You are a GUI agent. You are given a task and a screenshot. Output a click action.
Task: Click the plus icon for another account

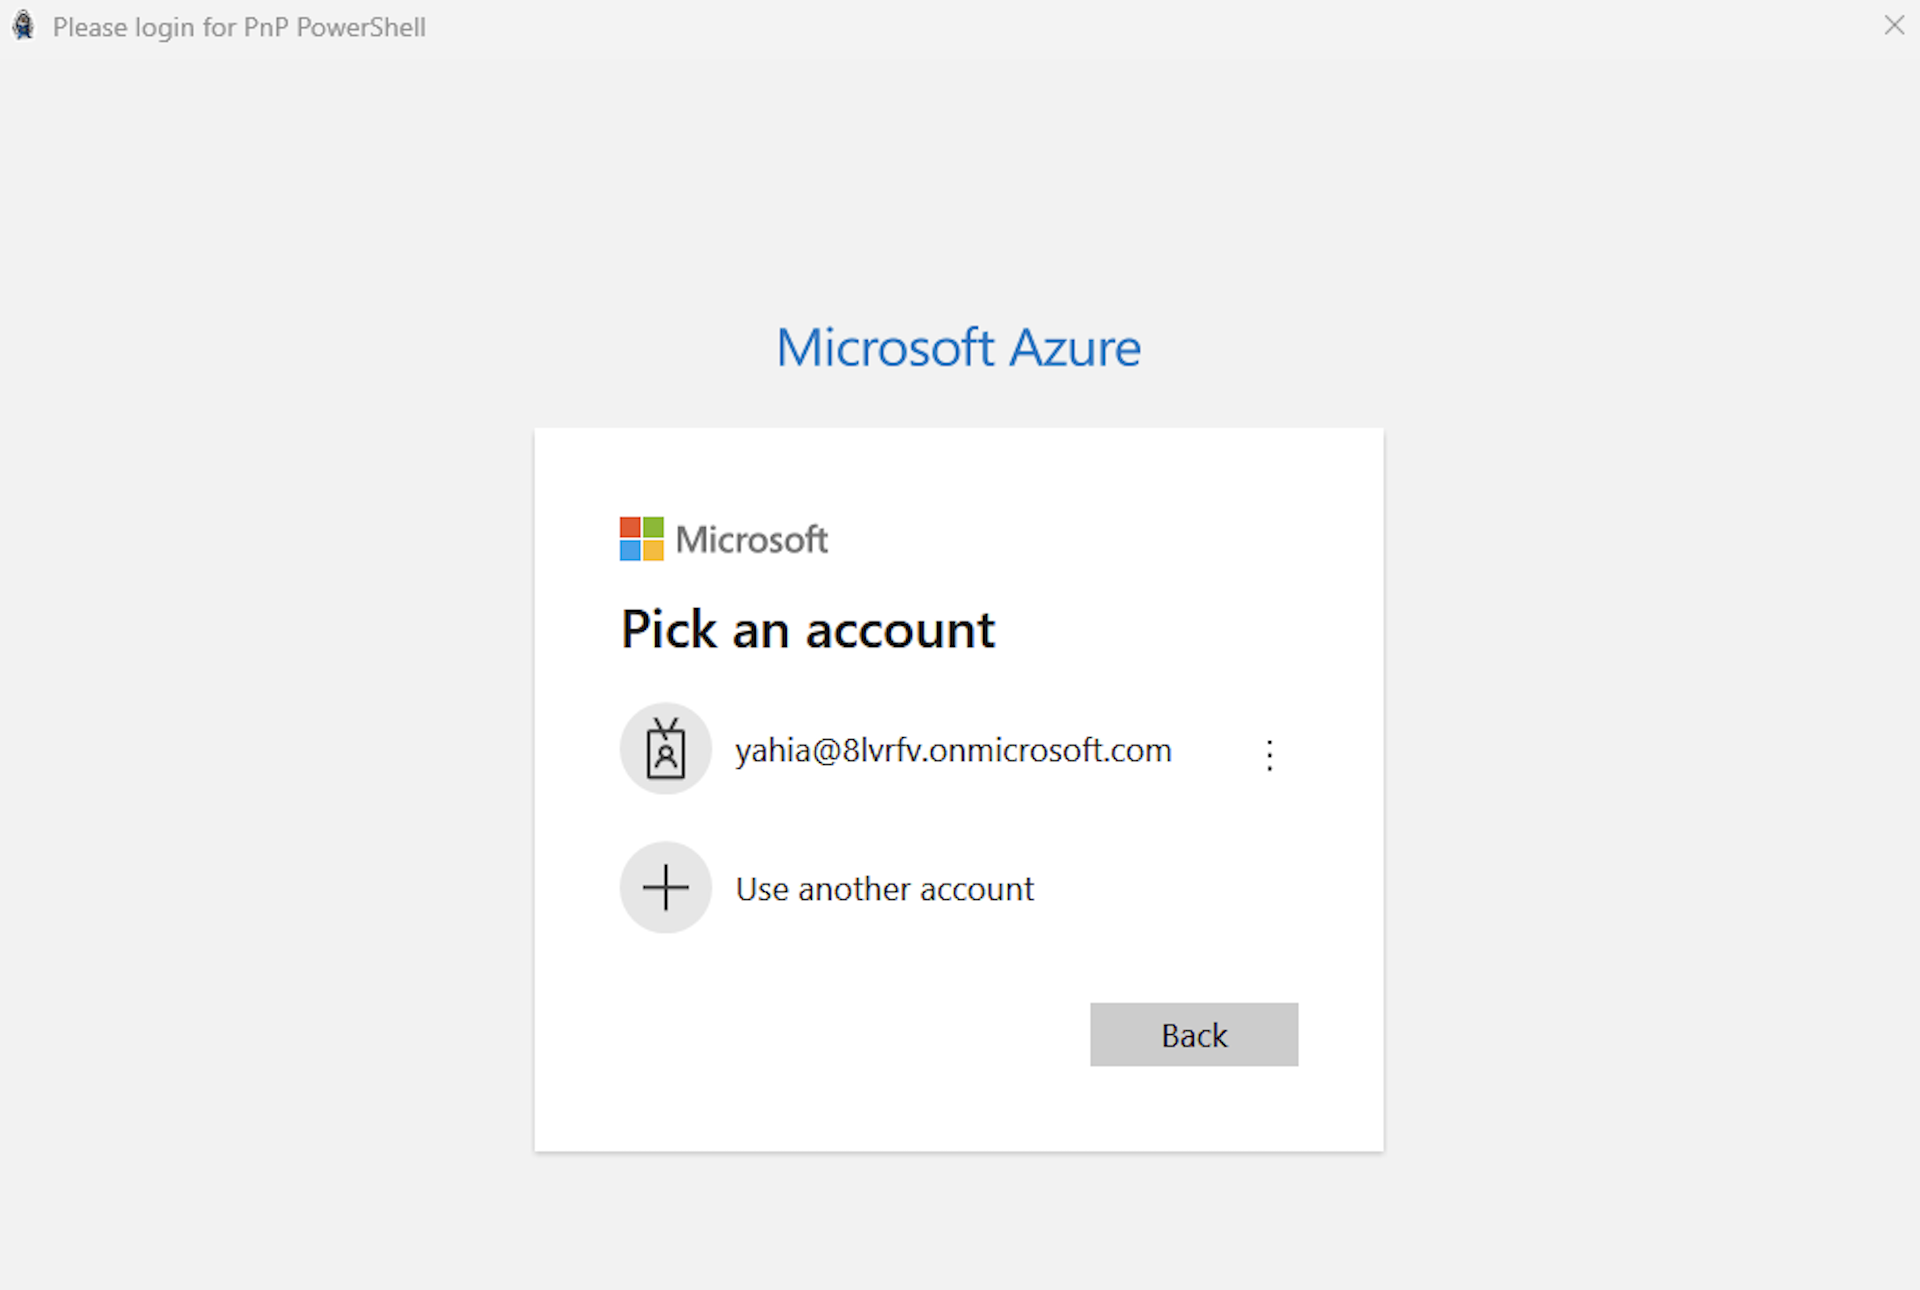(x=665, y=888)
